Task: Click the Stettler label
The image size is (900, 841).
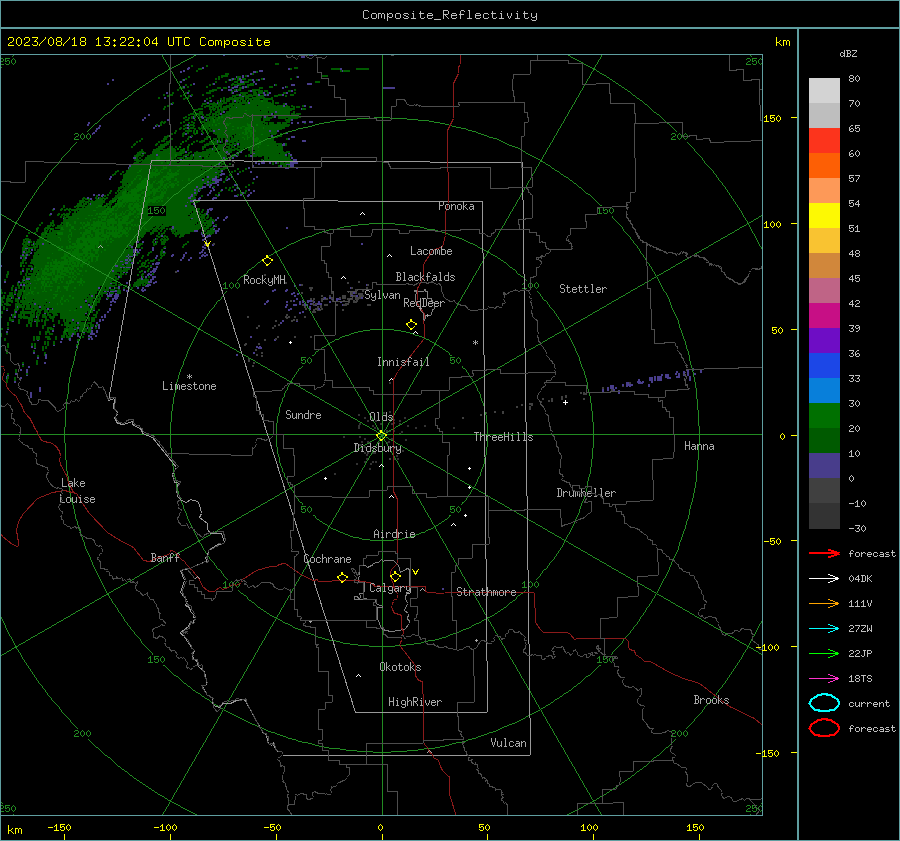Action: pyautogui.click(x=583, y=289)
